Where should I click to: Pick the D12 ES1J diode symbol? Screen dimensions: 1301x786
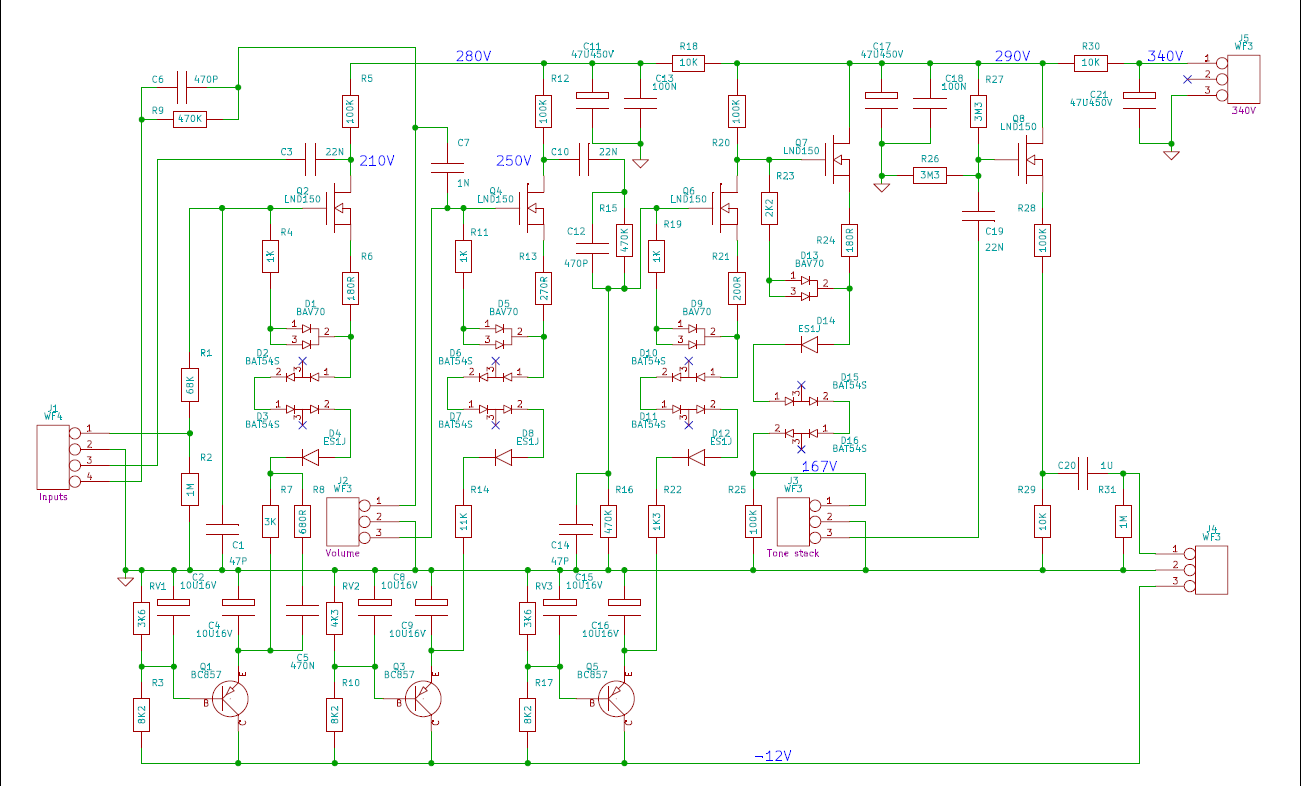tap(695, 457)
